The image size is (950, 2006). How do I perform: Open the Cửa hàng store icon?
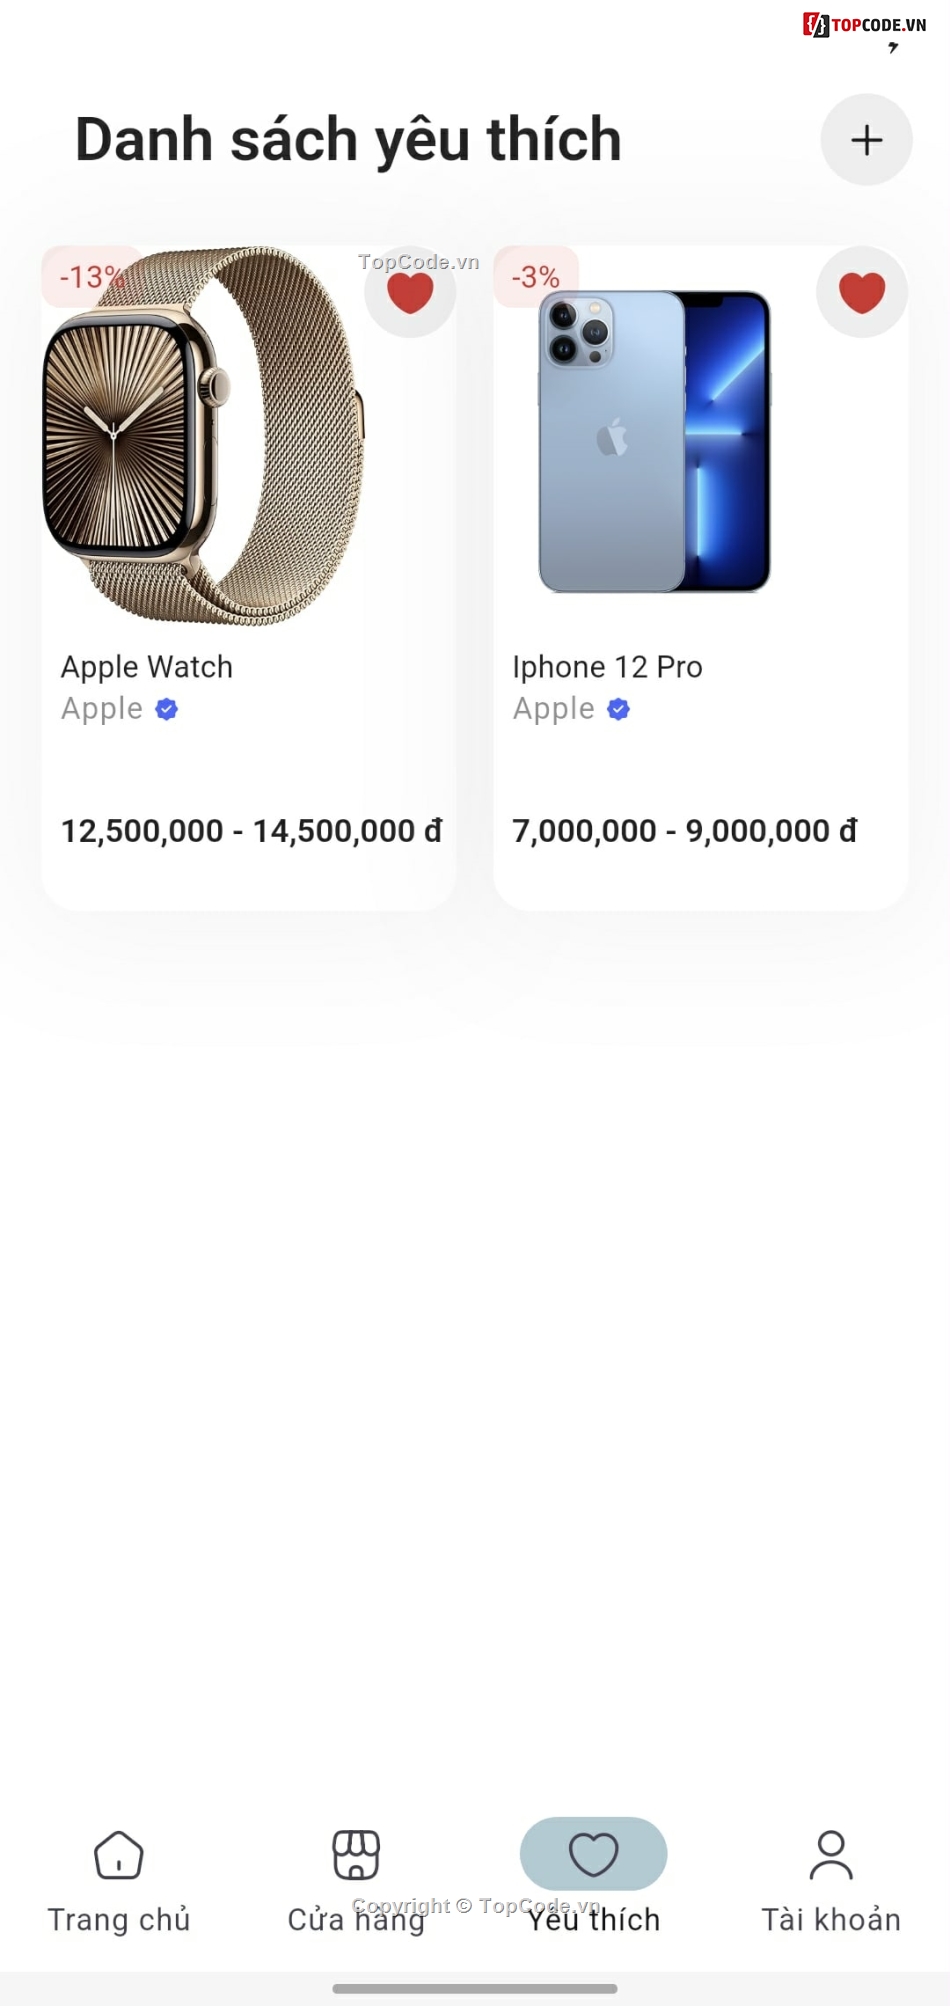(x=356, y=1855)
